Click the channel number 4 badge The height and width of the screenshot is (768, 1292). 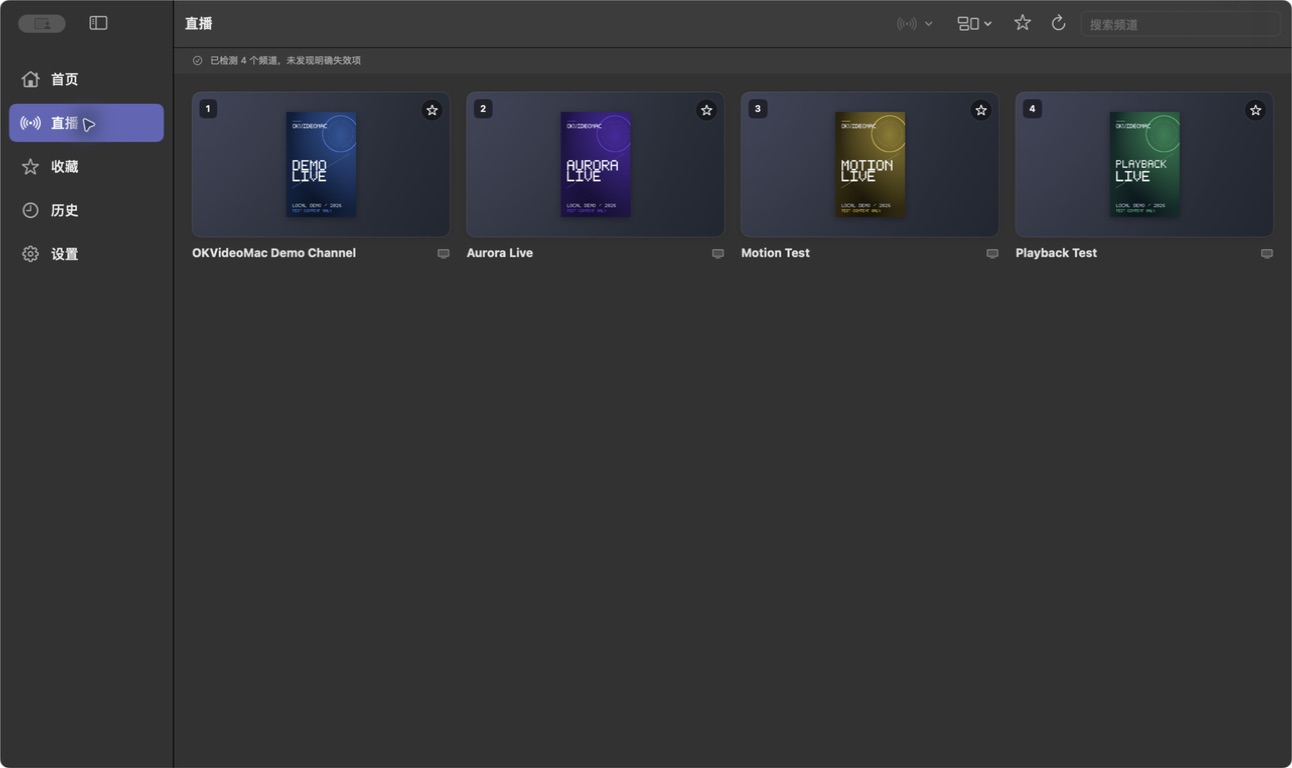[x=1032, y=108]
